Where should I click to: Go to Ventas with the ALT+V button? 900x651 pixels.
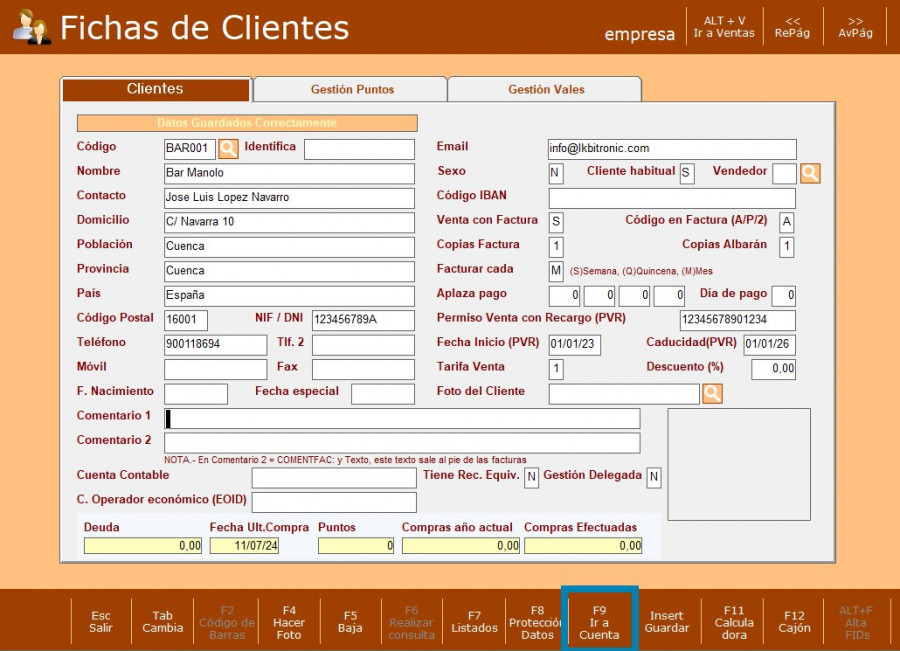tap(724, 27)
